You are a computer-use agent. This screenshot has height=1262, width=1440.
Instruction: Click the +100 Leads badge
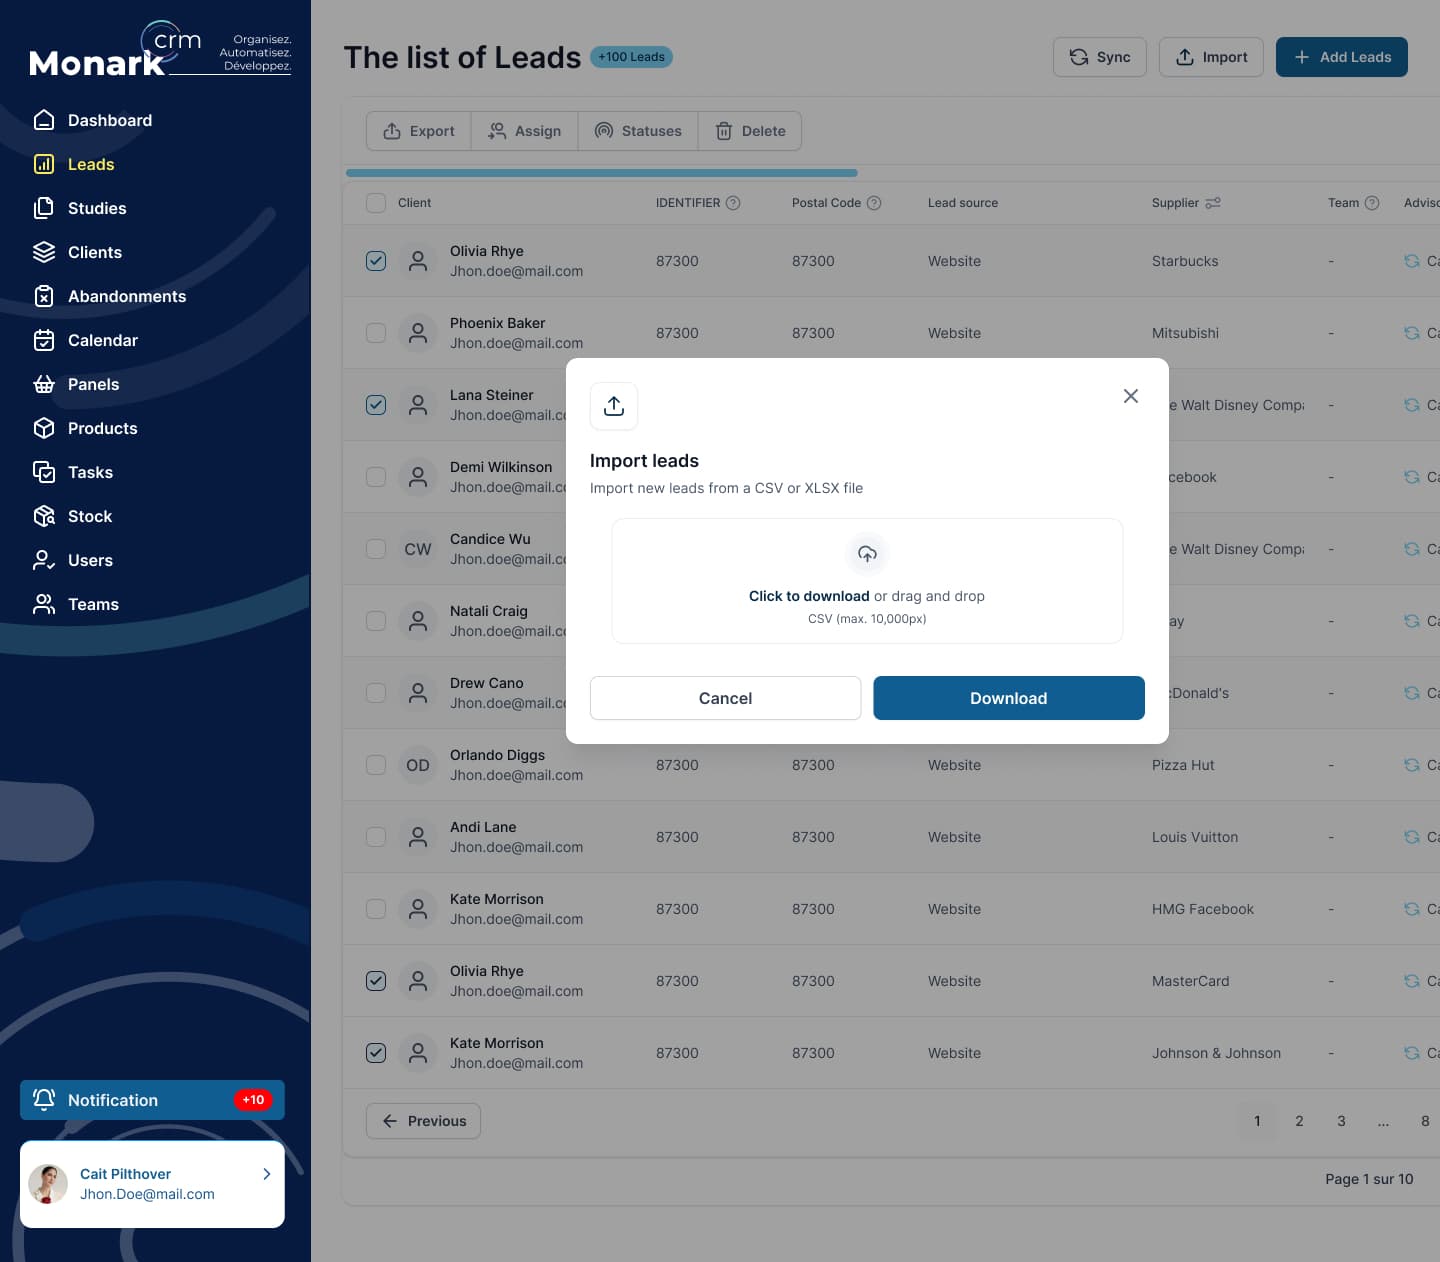631,57
